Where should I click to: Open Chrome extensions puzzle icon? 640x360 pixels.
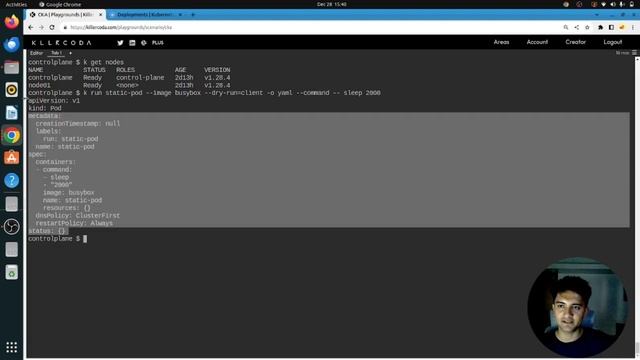(x=600, y=27)
